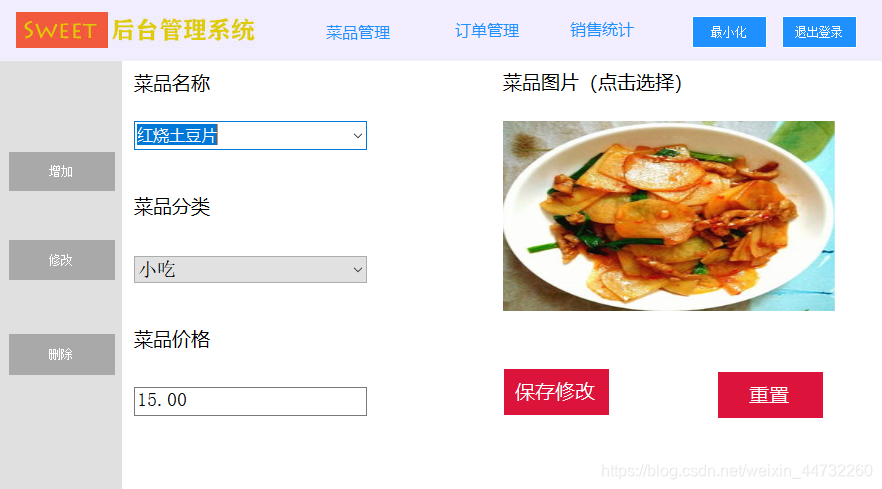Click the 后台管理系统 title text
882x489 pixels.
point(183,30)
